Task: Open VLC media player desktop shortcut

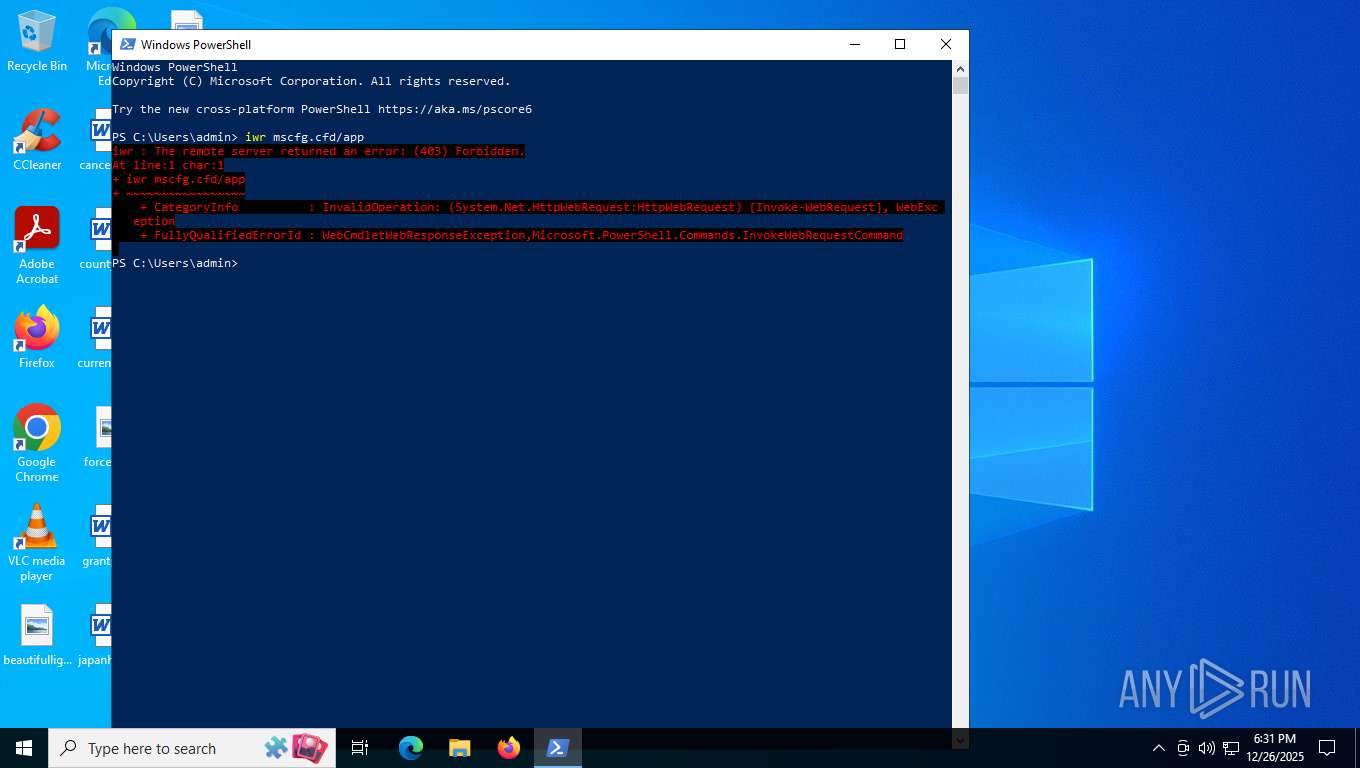Action: (x=37, y=543)
